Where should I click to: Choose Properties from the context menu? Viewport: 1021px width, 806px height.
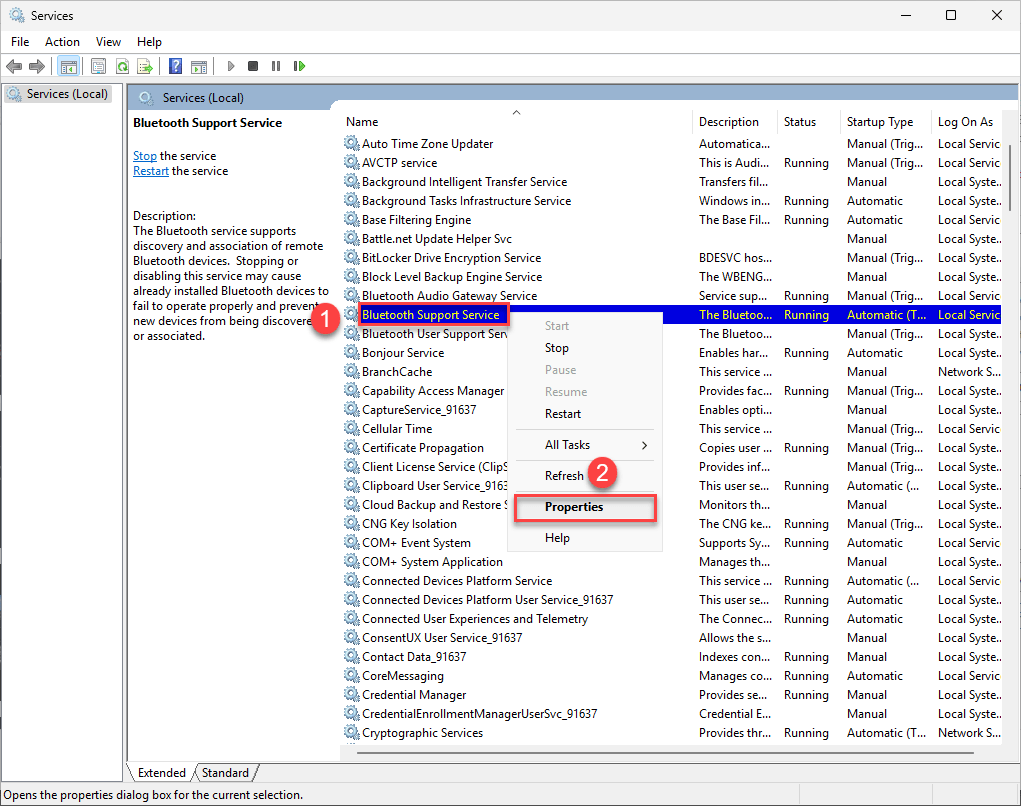(574, 507)
